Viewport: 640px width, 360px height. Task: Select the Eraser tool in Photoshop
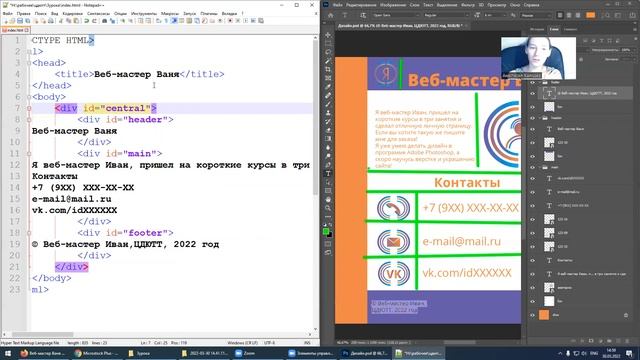tap(328, 130)
